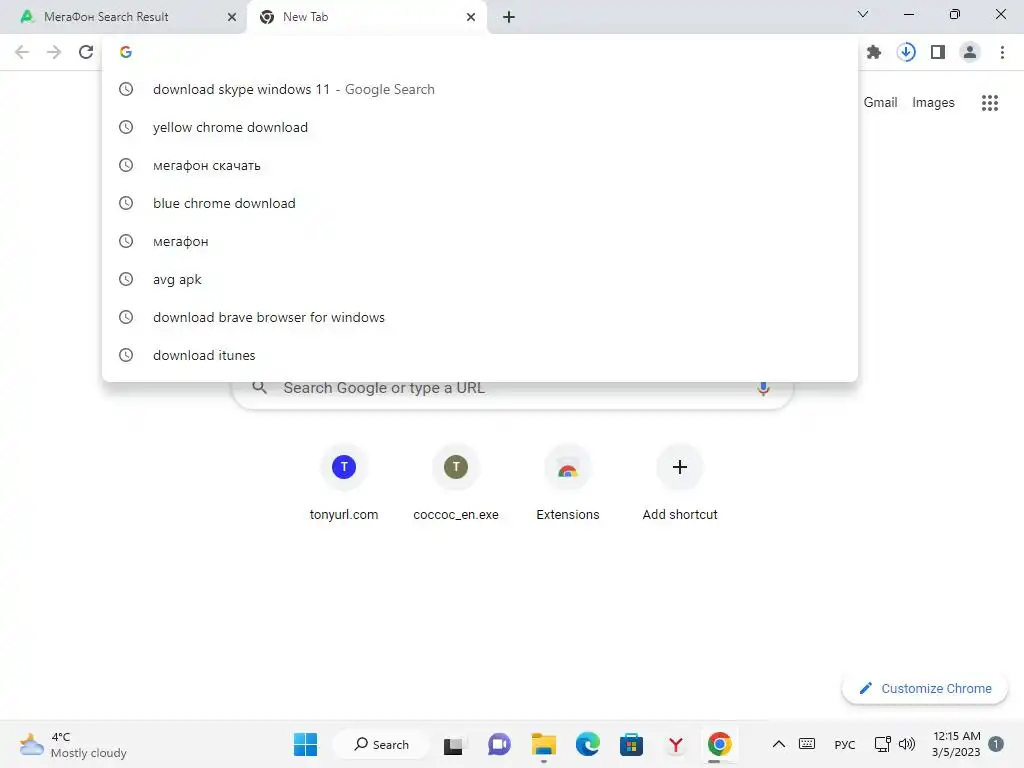Viewport: 1024px width, 768px height.
Task: Close the New Tab tab
Action: pyautogui.click(x=471, y=17)
